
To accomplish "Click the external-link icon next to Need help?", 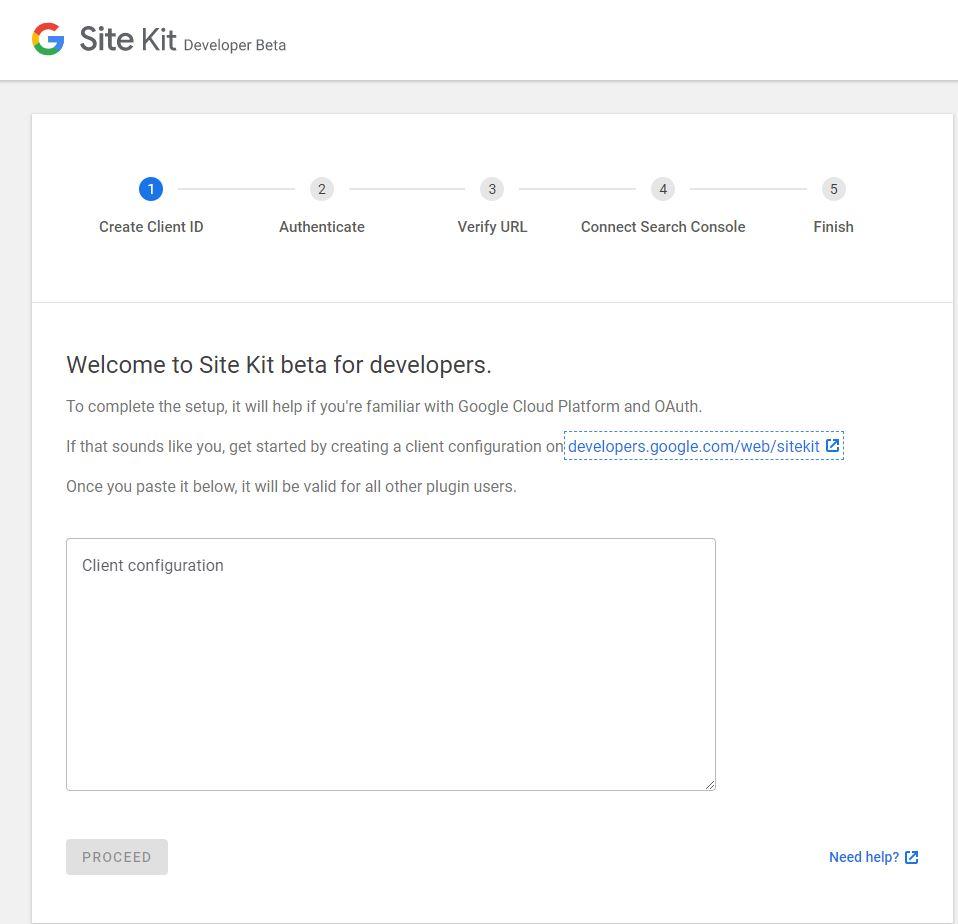I will tap(912, 857).
